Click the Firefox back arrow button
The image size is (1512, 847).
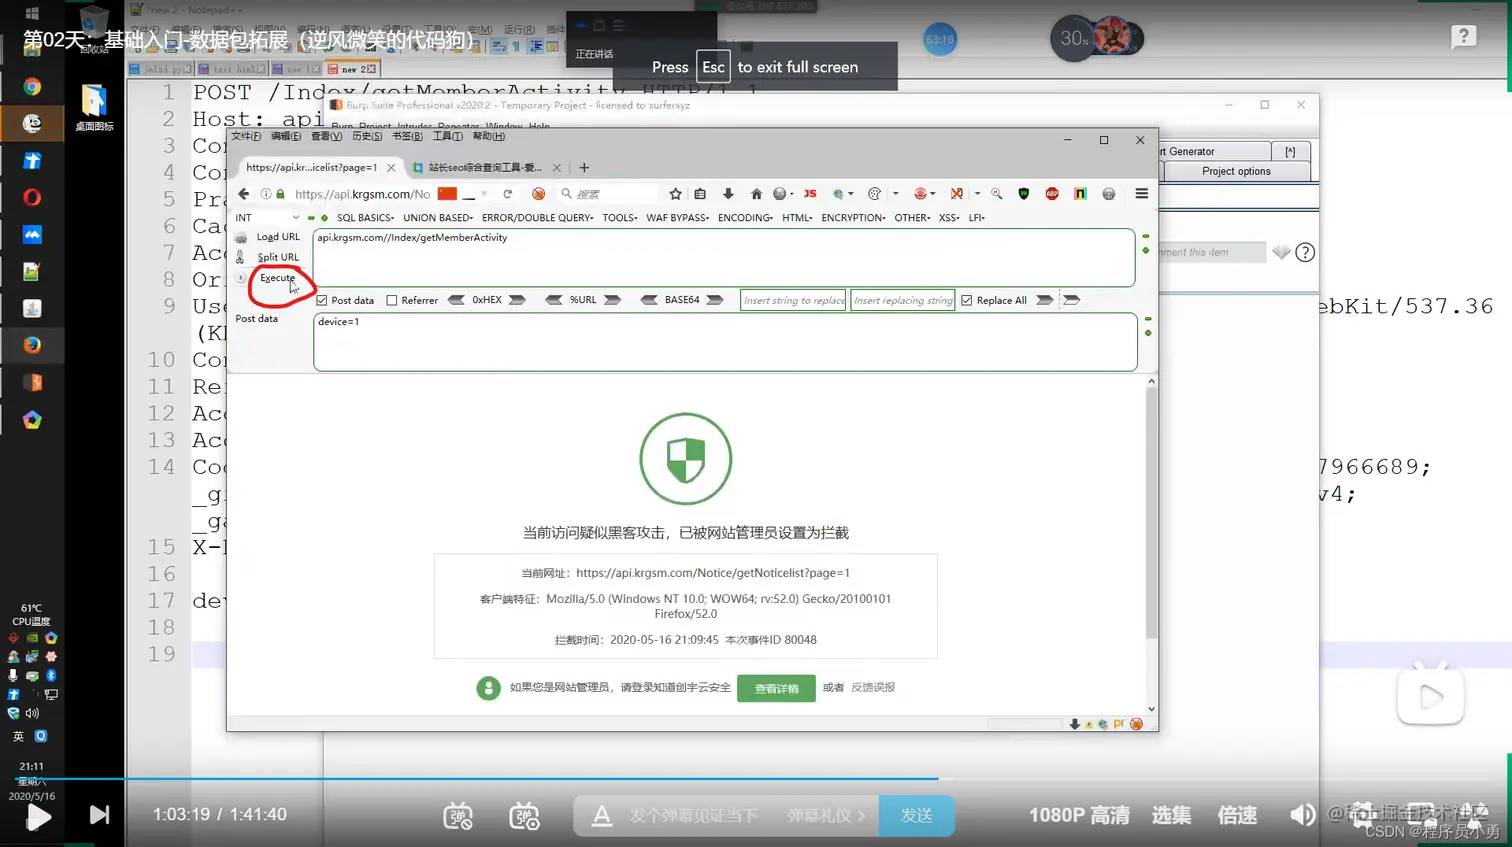click(244, 194)
